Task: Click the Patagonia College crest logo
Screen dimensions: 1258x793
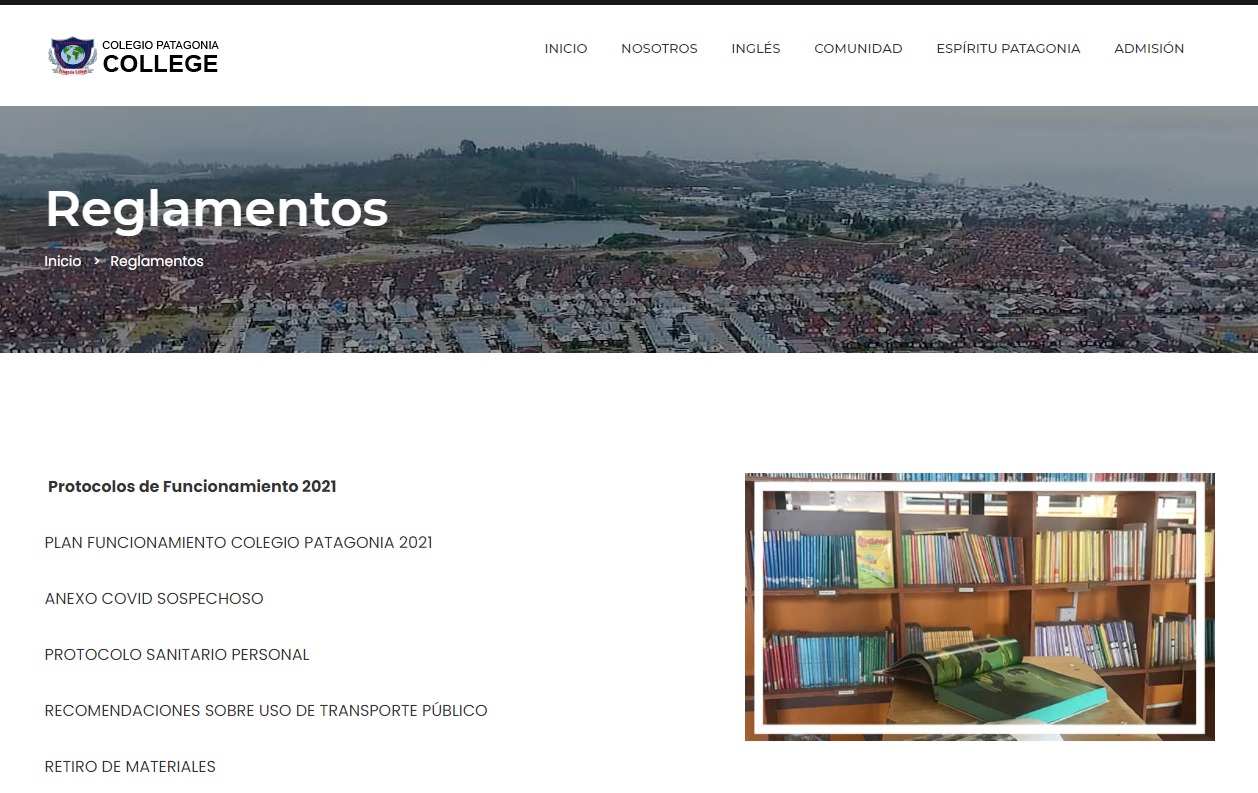Action: 72,56
